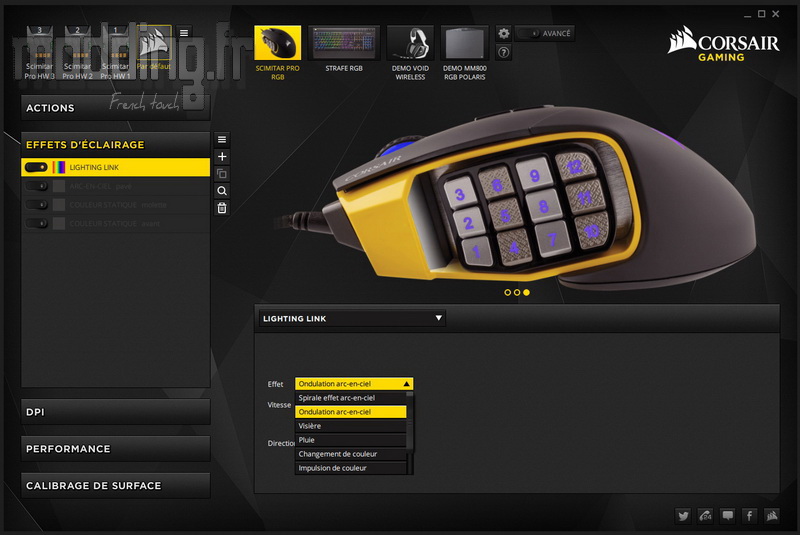Add a new lighting effect with plus icon
Image resolution: width=800 pixels, height=535 pixels.
[x=222, y=157]
